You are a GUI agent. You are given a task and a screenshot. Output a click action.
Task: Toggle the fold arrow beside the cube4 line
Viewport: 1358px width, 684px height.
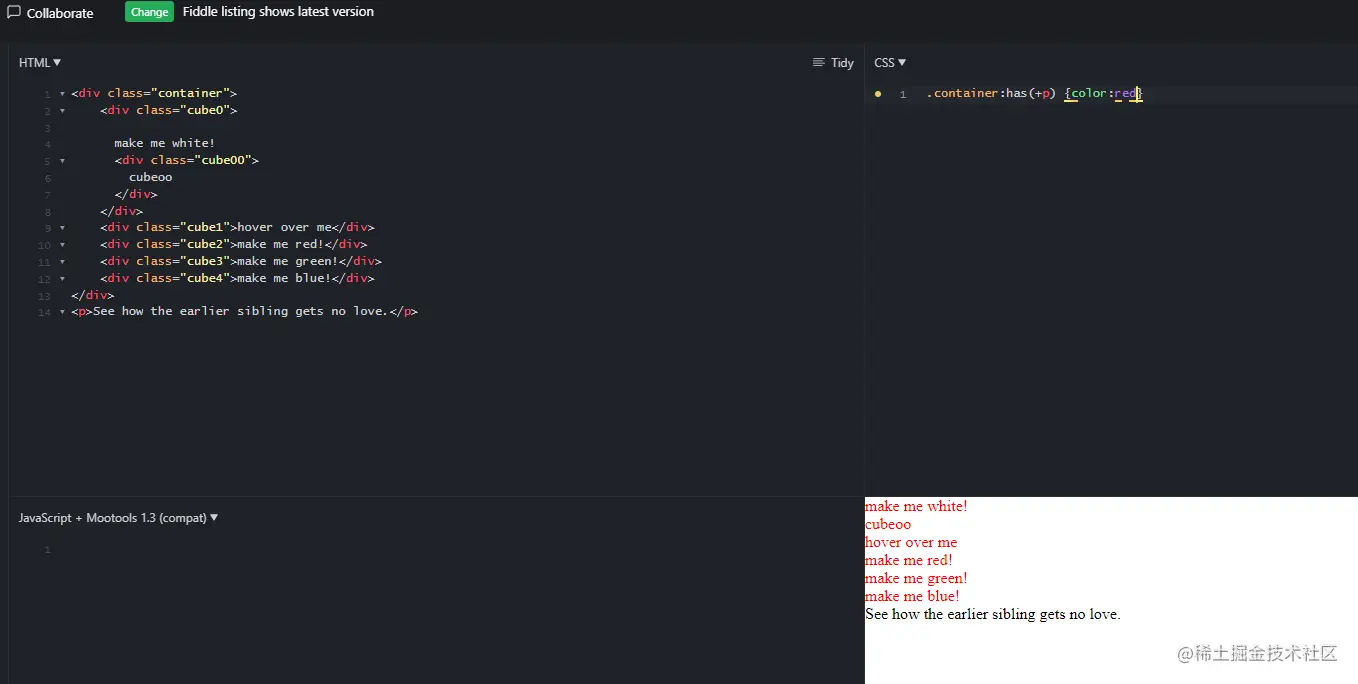[x=62, y=279]
